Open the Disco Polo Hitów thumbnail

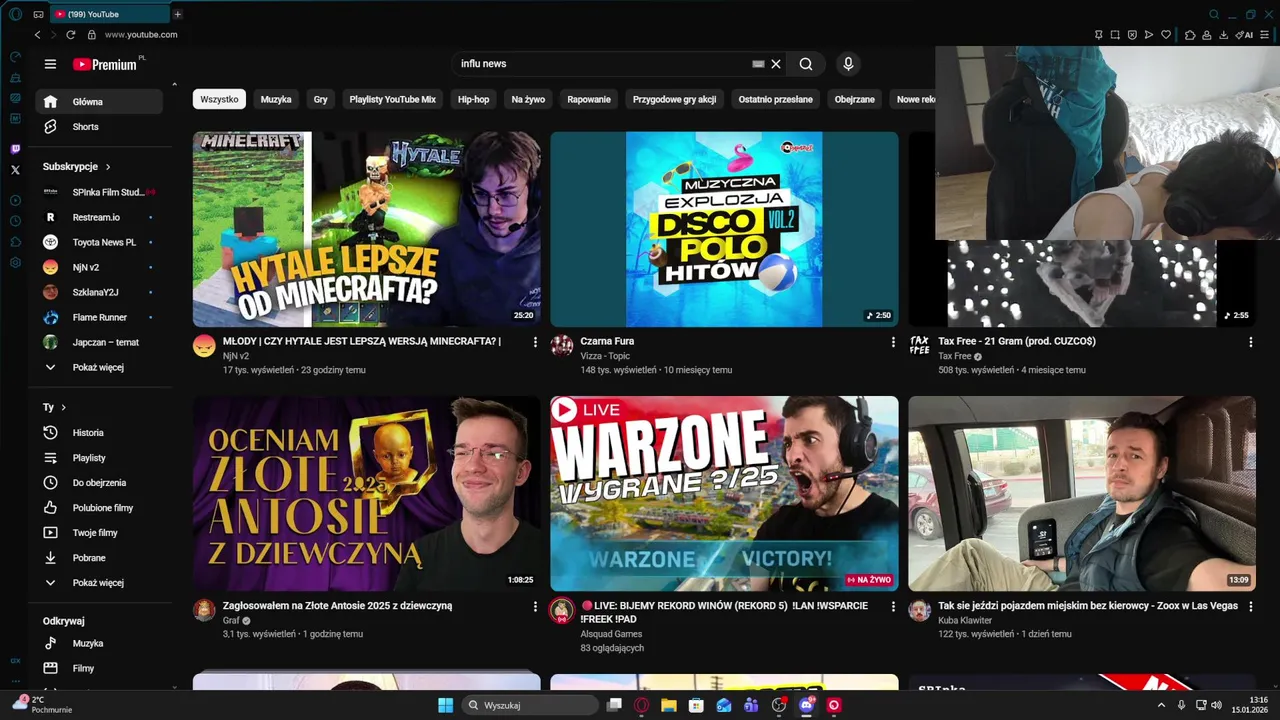pos(724,229)
